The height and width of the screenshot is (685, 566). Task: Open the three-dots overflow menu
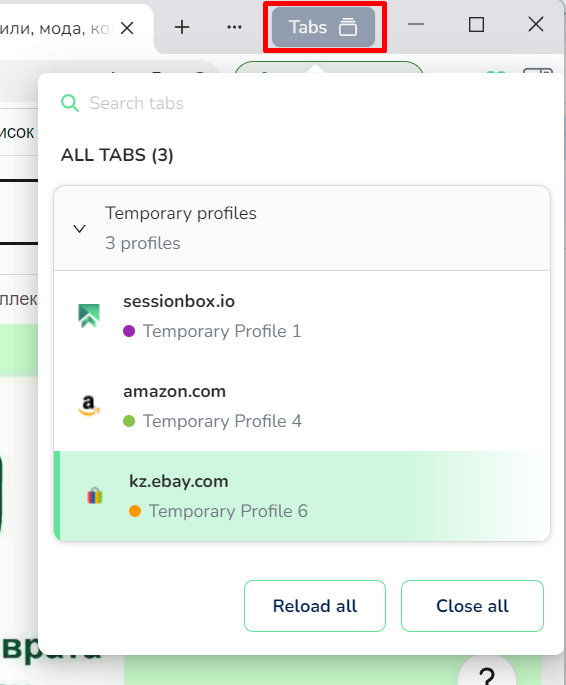234,28
